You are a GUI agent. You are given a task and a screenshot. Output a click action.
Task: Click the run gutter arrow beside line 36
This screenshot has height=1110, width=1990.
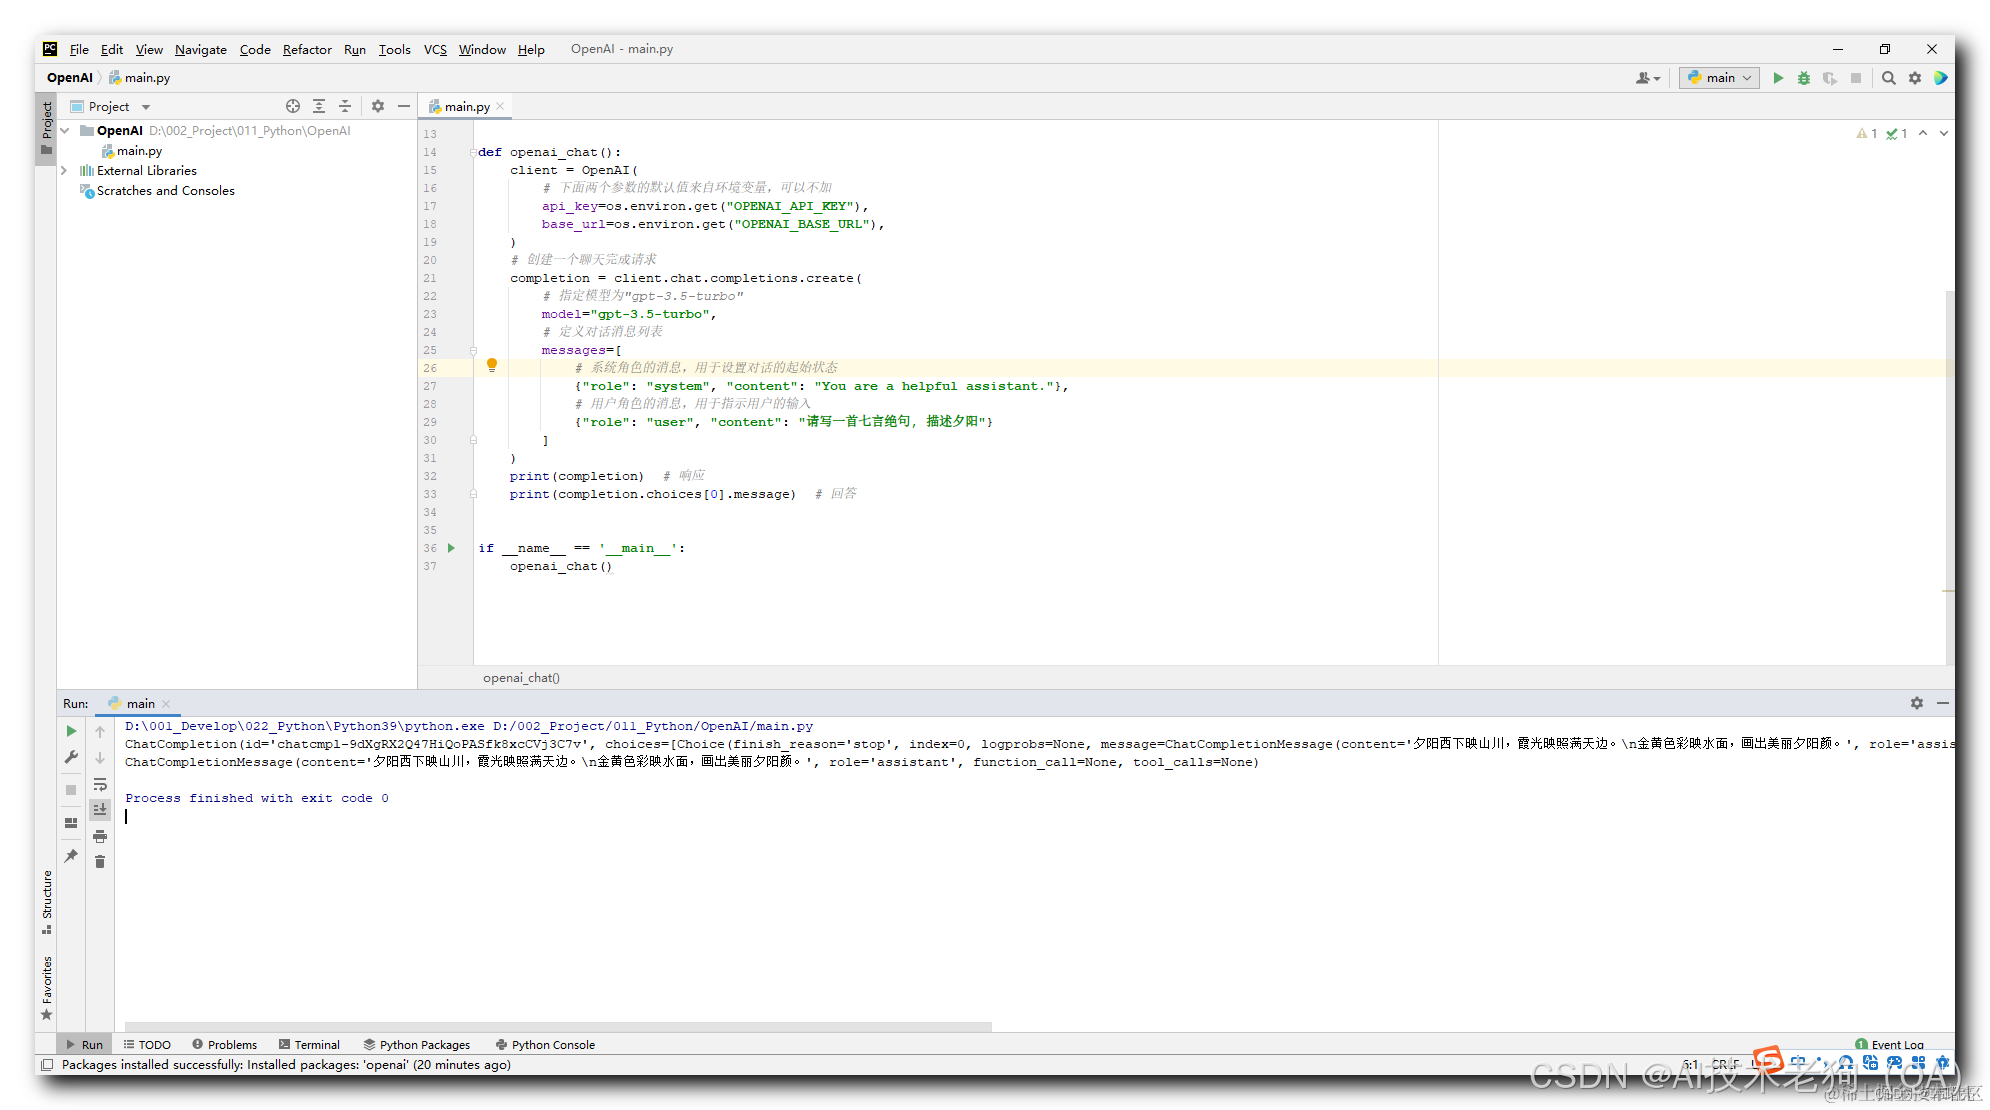451,548
